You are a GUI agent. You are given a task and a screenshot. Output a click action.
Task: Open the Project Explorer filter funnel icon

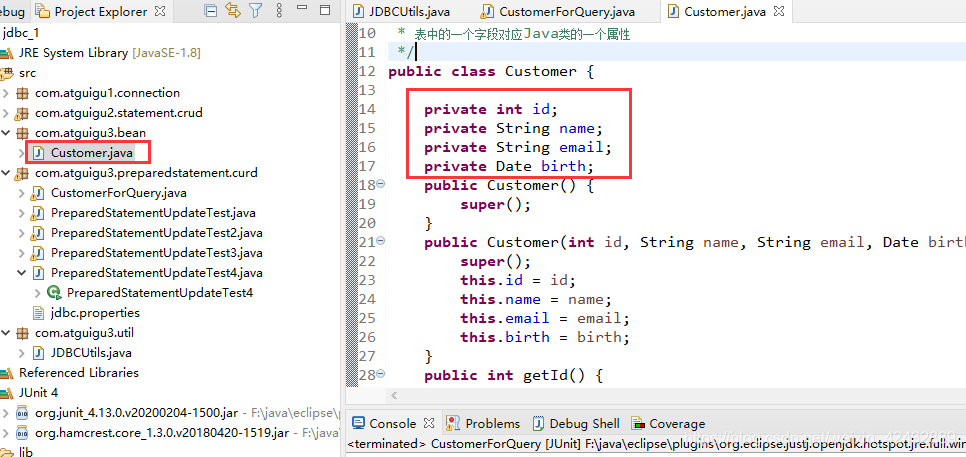[x=256, y=10]
